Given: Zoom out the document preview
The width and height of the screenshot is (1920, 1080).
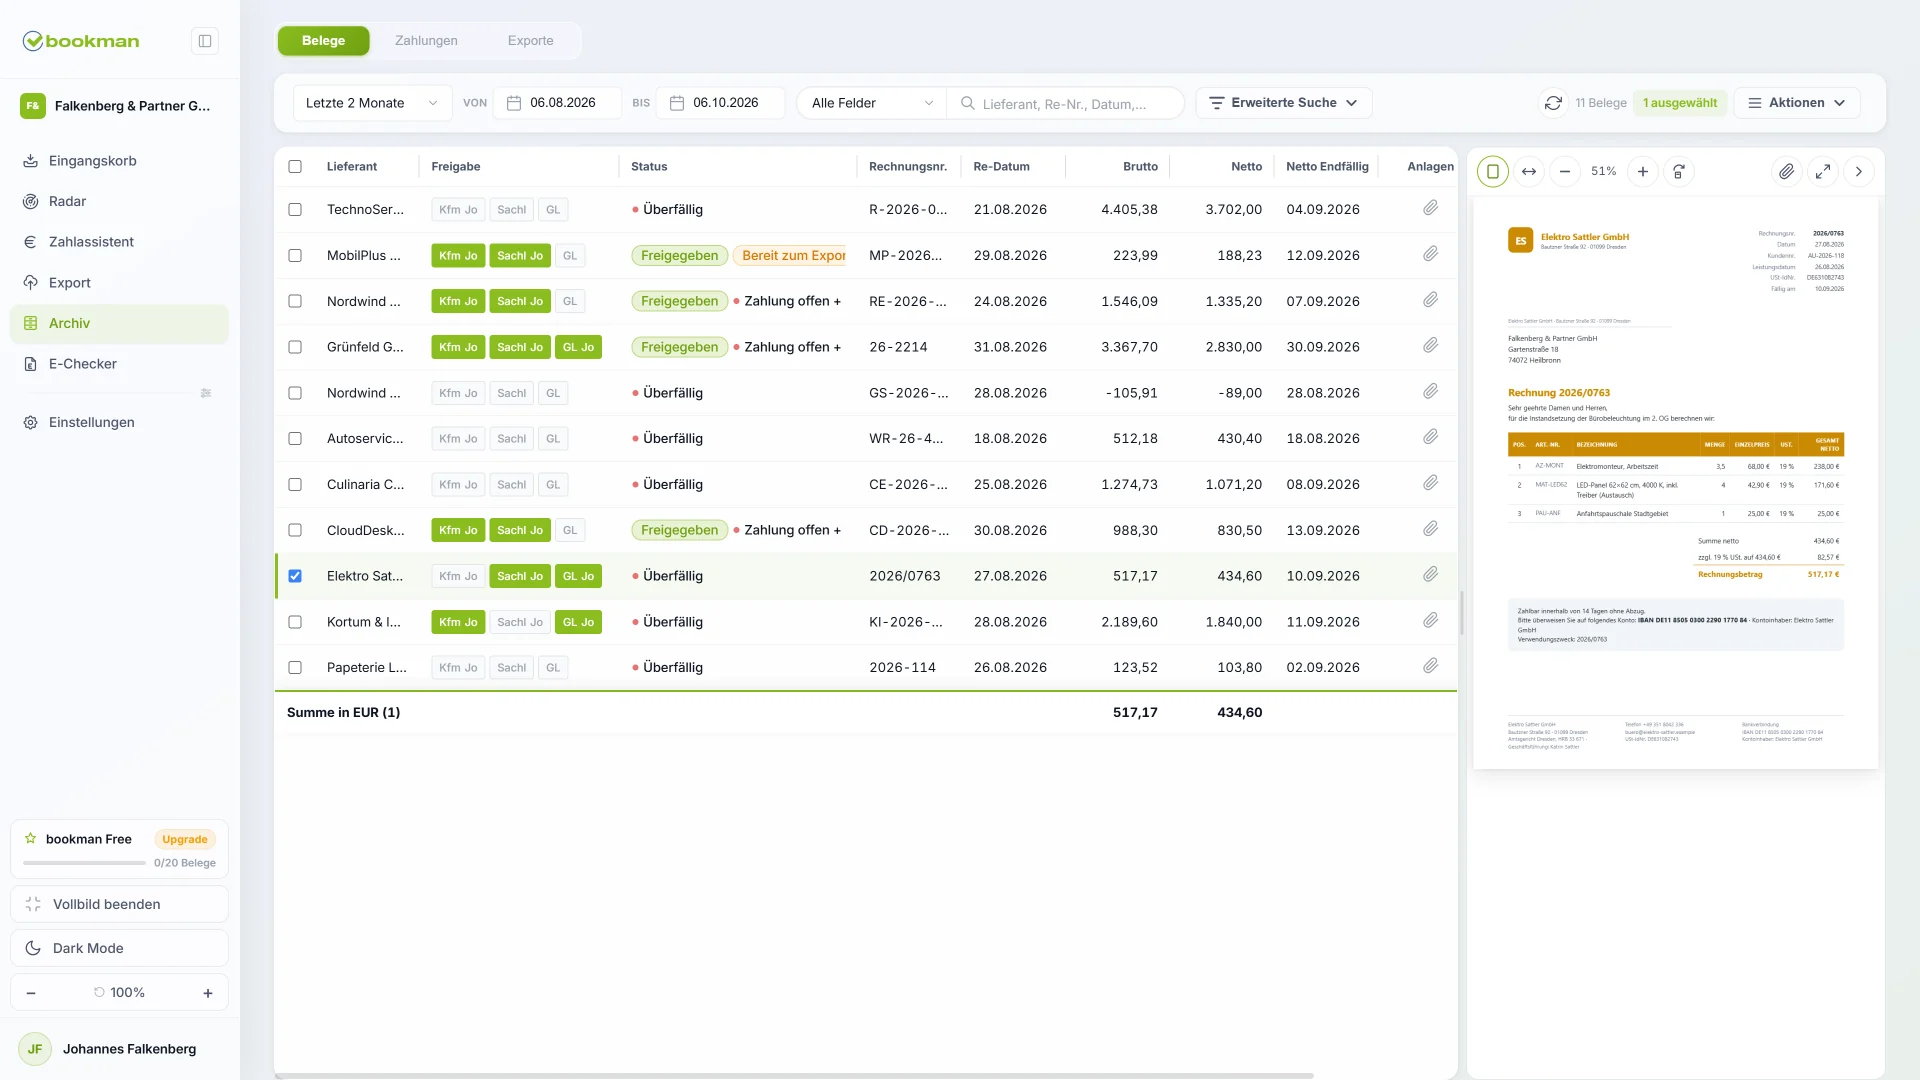Looking at the screenshot, I should coord(1565,172).
